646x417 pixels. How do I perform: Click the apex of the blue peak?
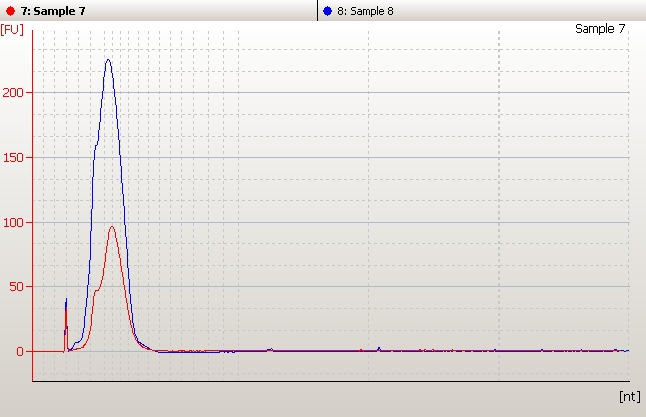(x=108, y=60)
